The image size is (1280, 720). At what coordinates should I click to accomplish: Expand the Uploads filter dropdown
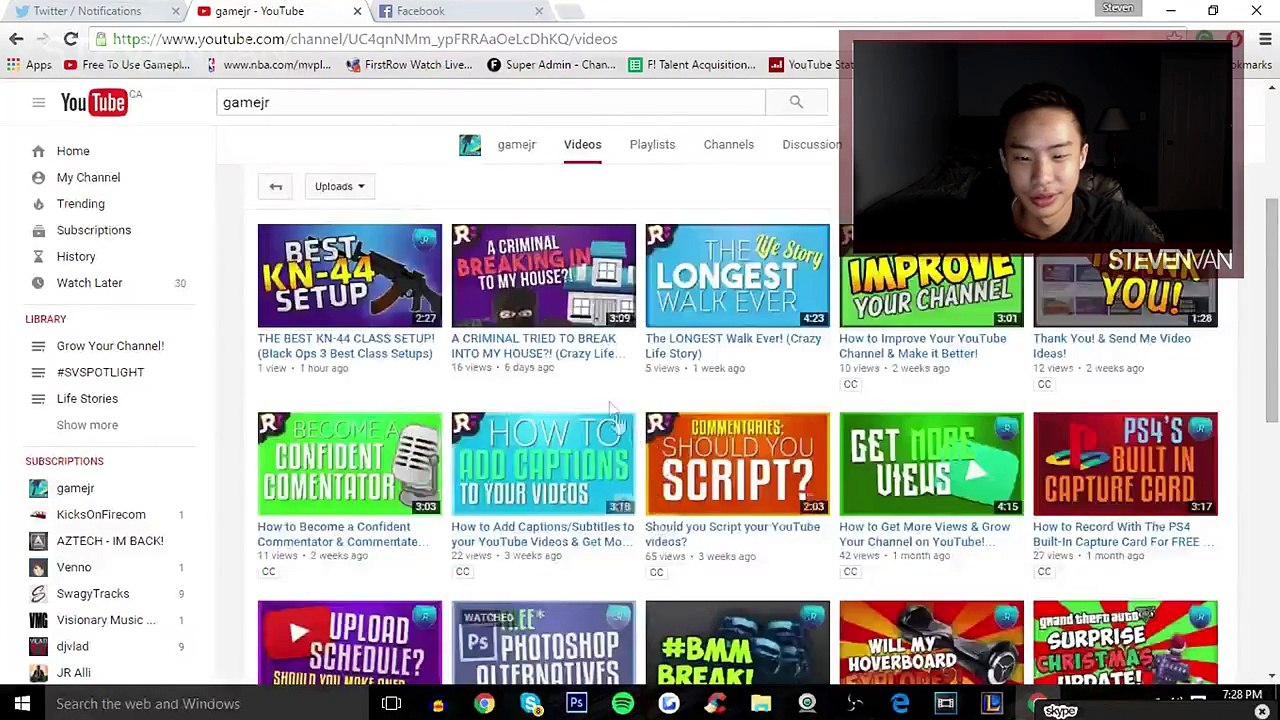coord(339,186)
